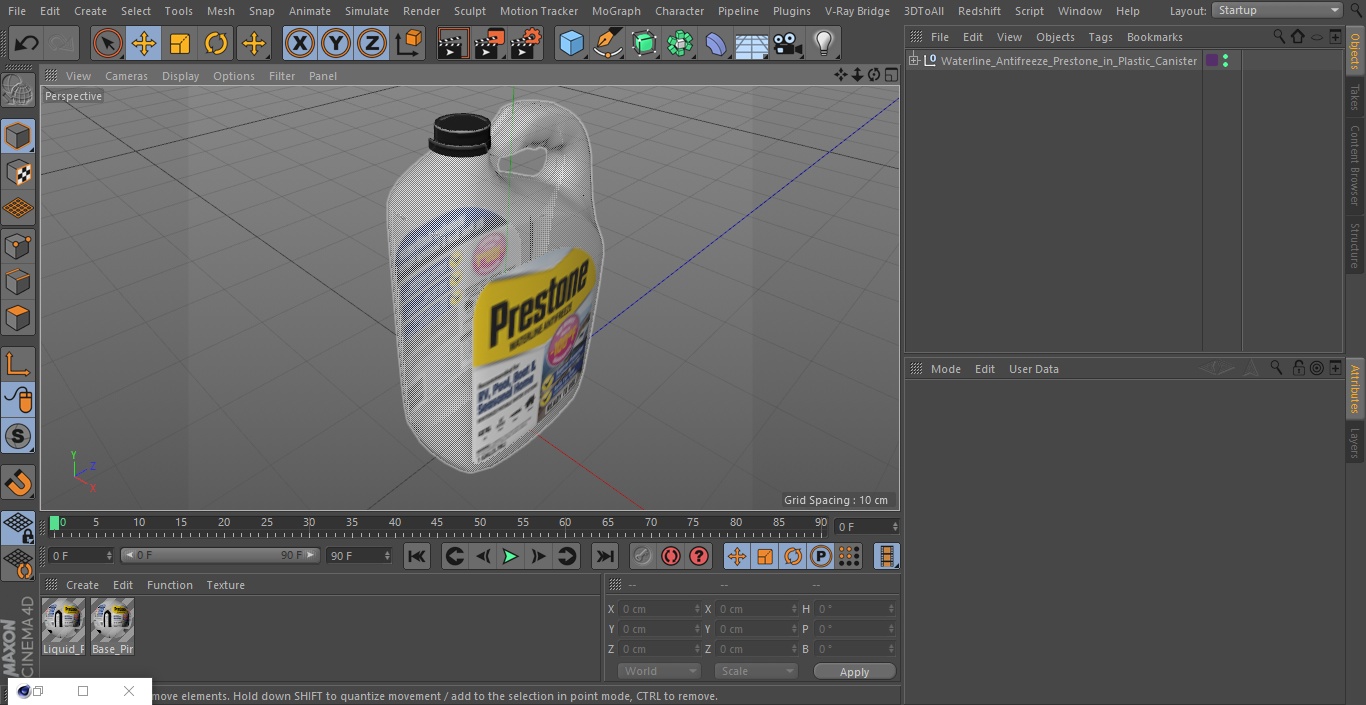Click timeline marker at frame 45
The height and width of the screenshot is (705, 1366).
pos(437,524)
